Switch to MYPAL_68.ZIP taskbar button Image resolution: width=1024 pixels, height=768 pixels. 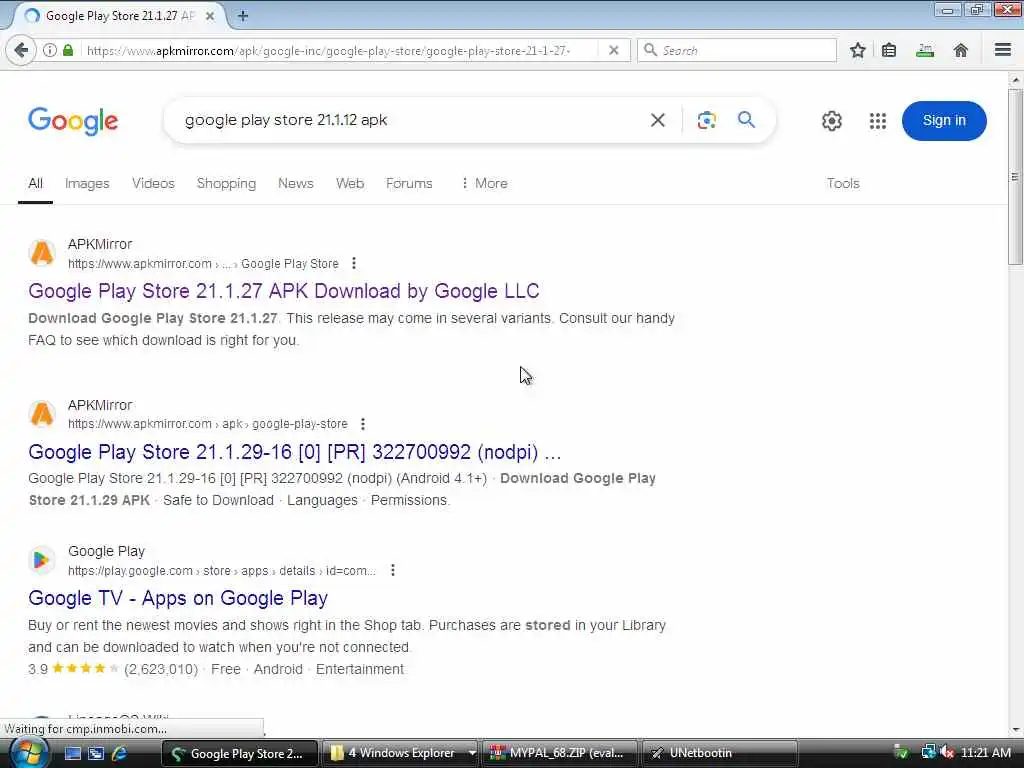coord(561,753)
